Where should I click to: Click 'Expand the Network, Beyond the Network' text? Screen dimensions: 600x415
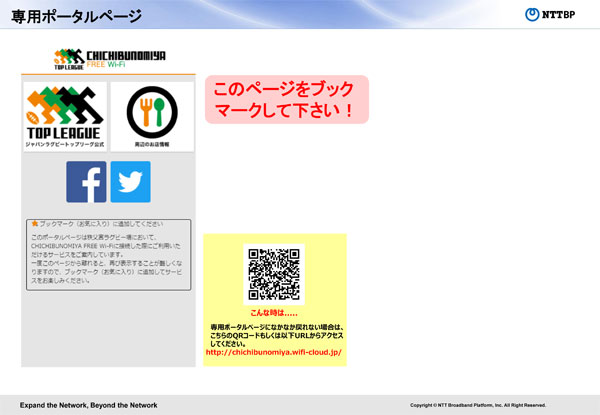(89, 405)
